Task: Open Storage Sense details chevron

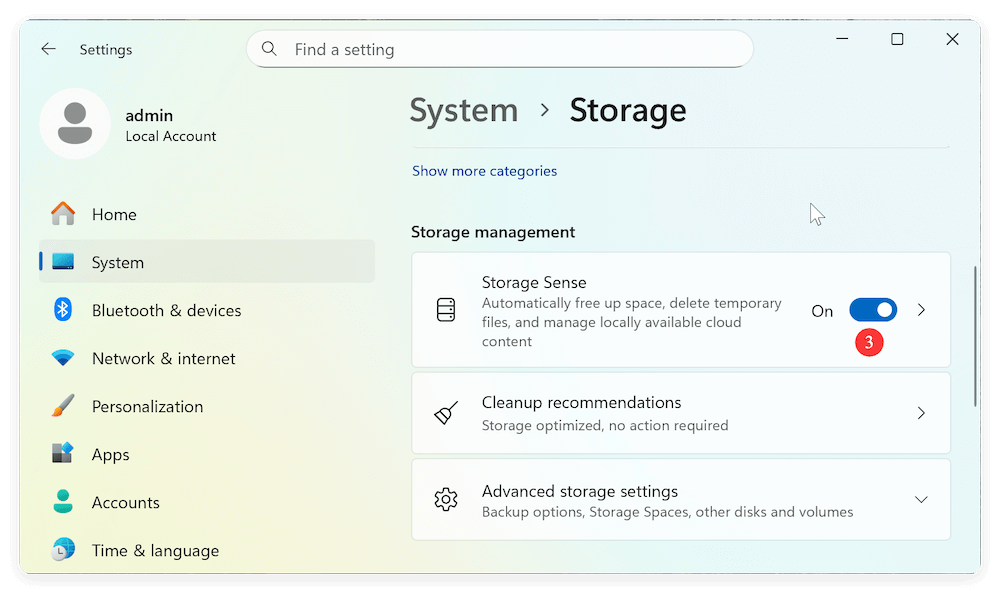Action: (921, 311)
